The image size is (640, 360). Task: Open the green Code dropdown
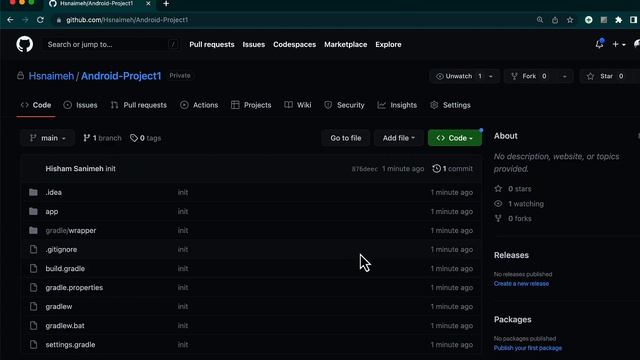[454, 138]
